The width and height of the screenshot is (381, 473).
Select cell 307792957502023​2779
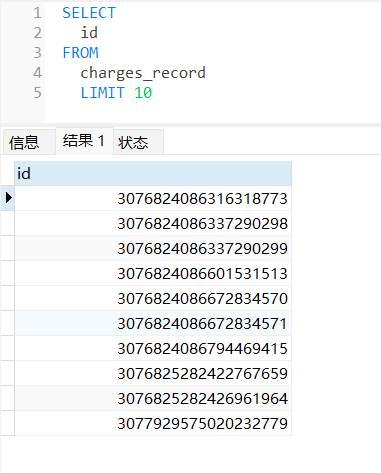(153, 423)
